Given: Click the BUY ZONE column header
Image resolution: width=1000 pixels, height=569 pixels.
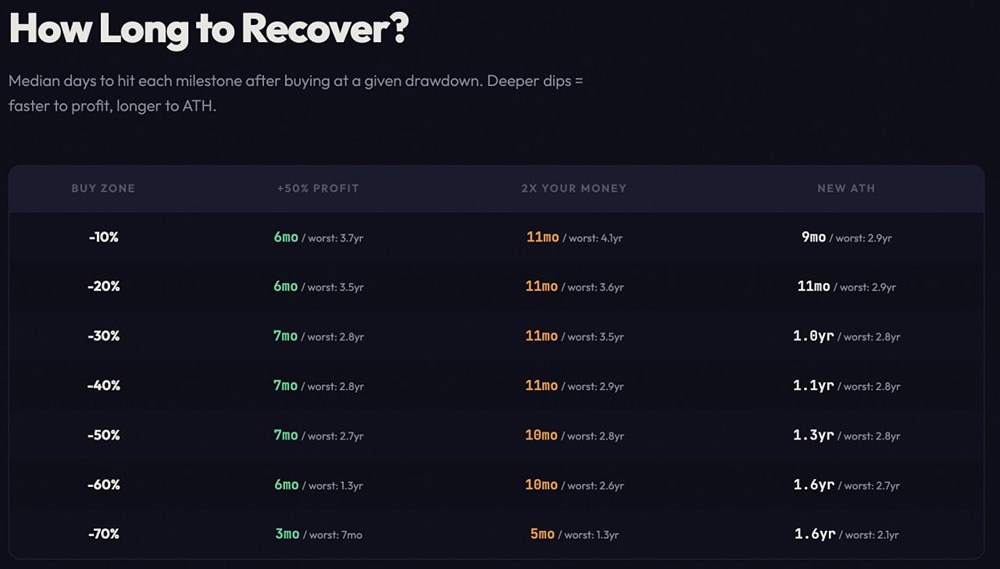Looking at the screenshot, I should (x=103, y=188).
